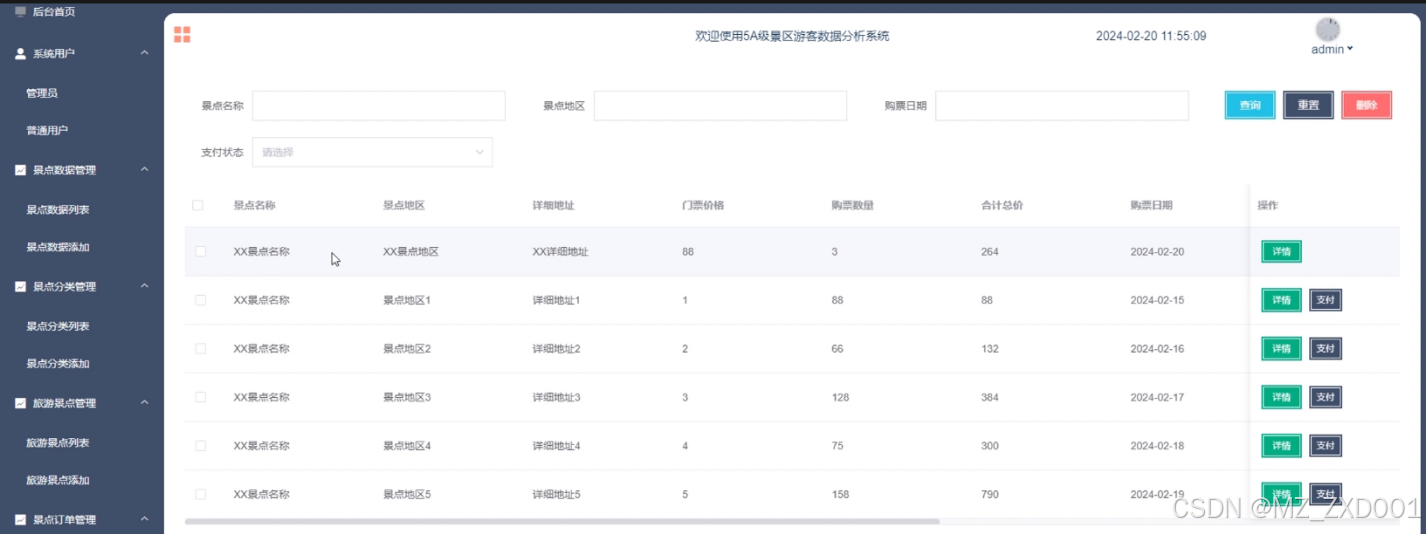Check the row with XX景点地区
Screen dimensions: 1426x534
[201, 251]
